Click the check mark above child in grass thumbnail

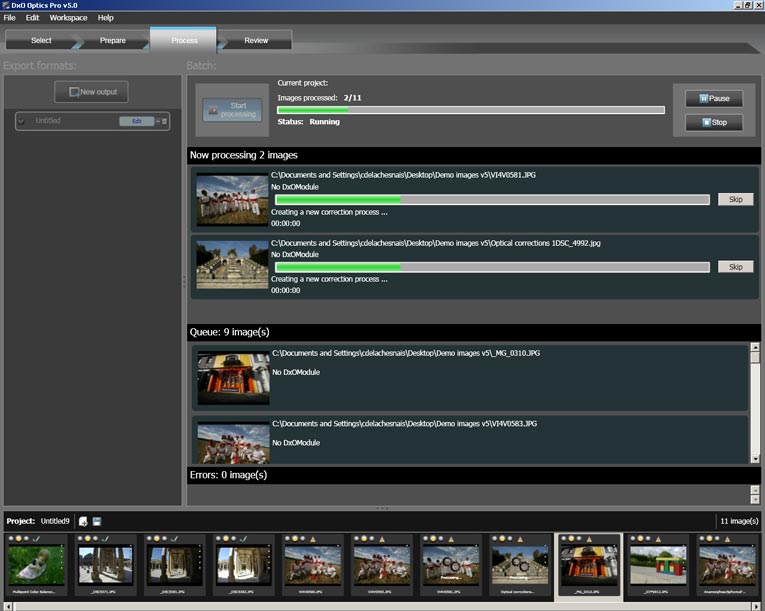[36, 539]
